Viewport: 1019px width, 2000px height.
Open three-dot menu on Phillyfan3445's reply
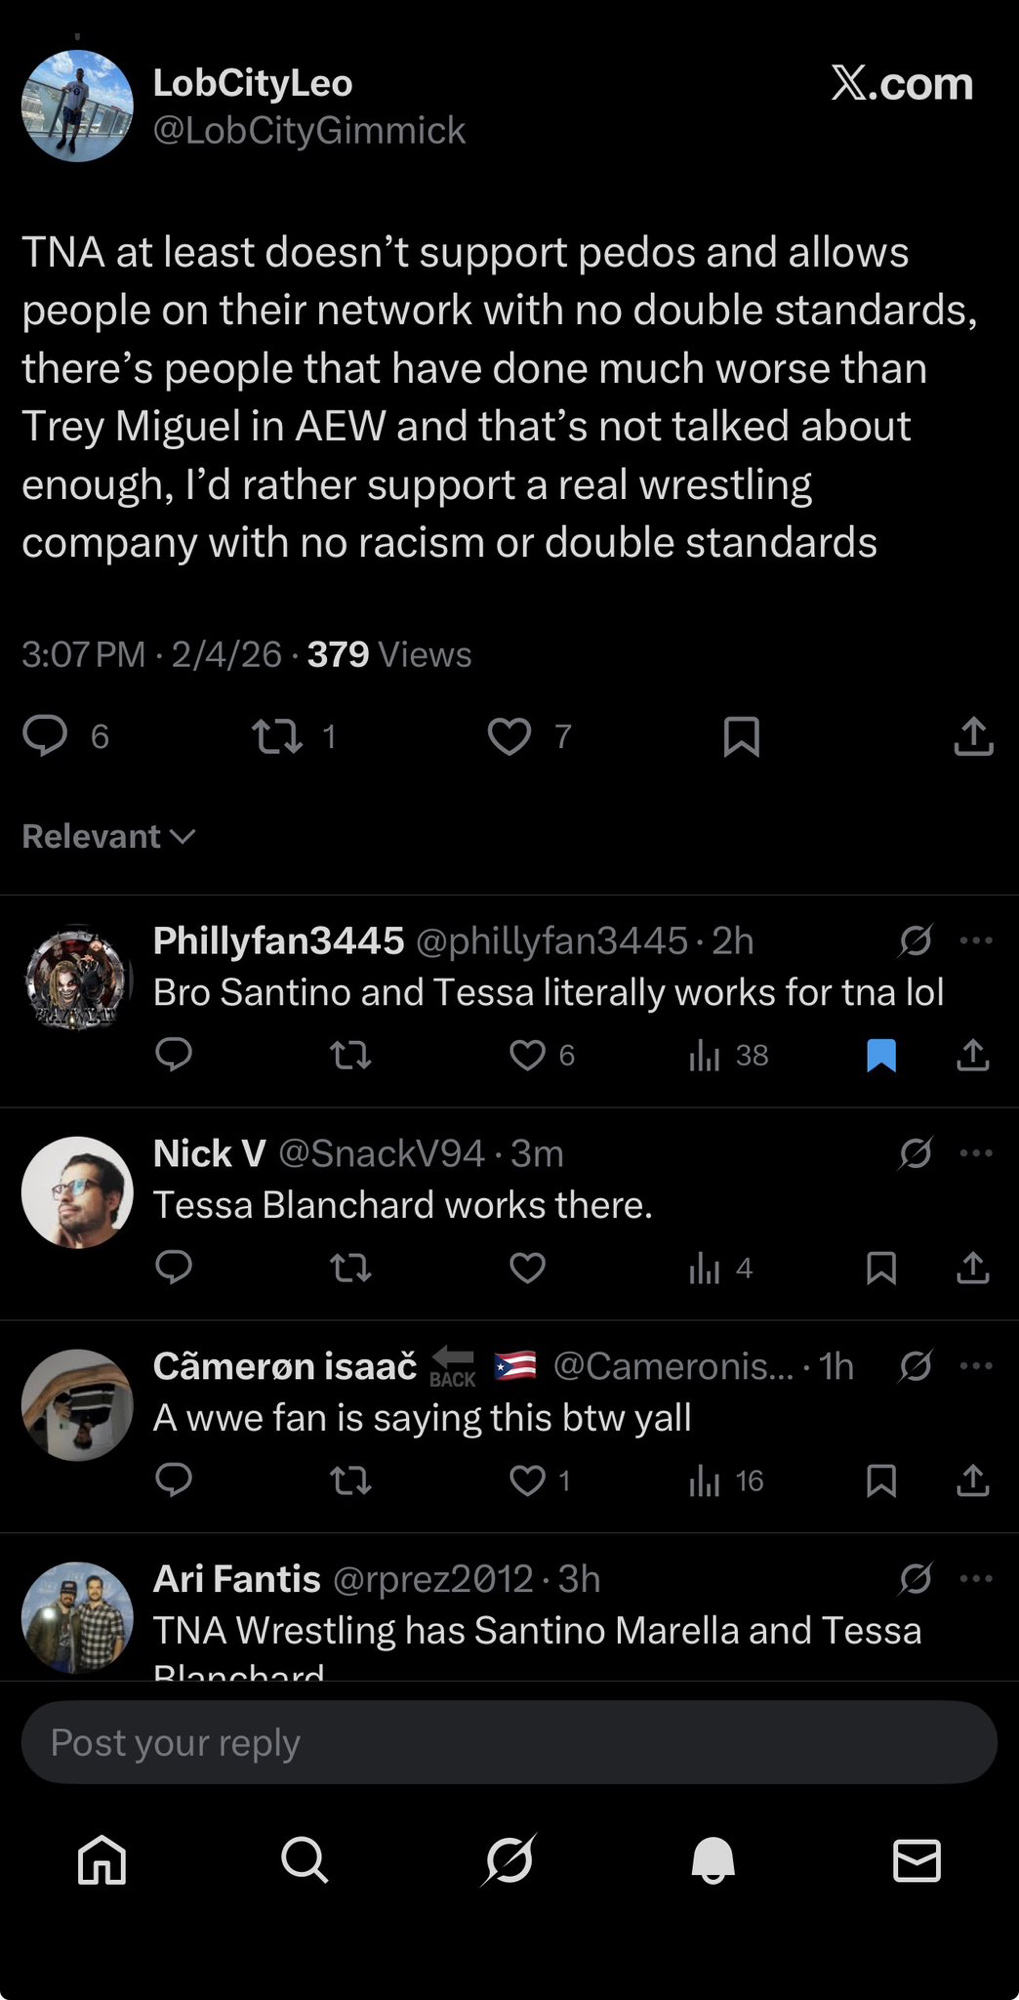click(976, 940)
